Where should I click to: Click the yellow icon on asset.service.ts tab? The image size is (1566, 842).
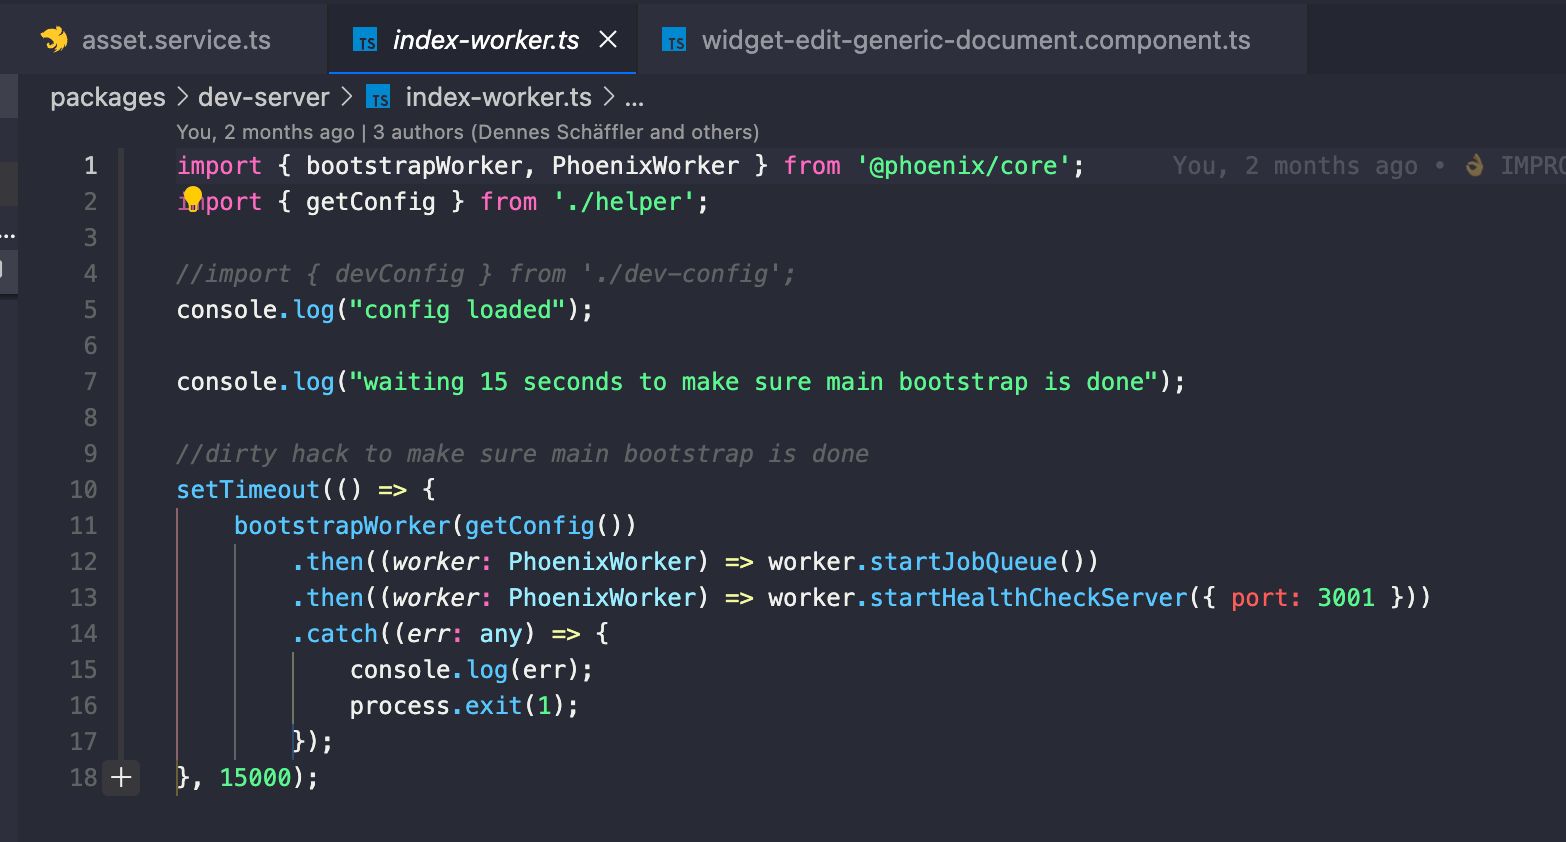click(x=54, y=40)
